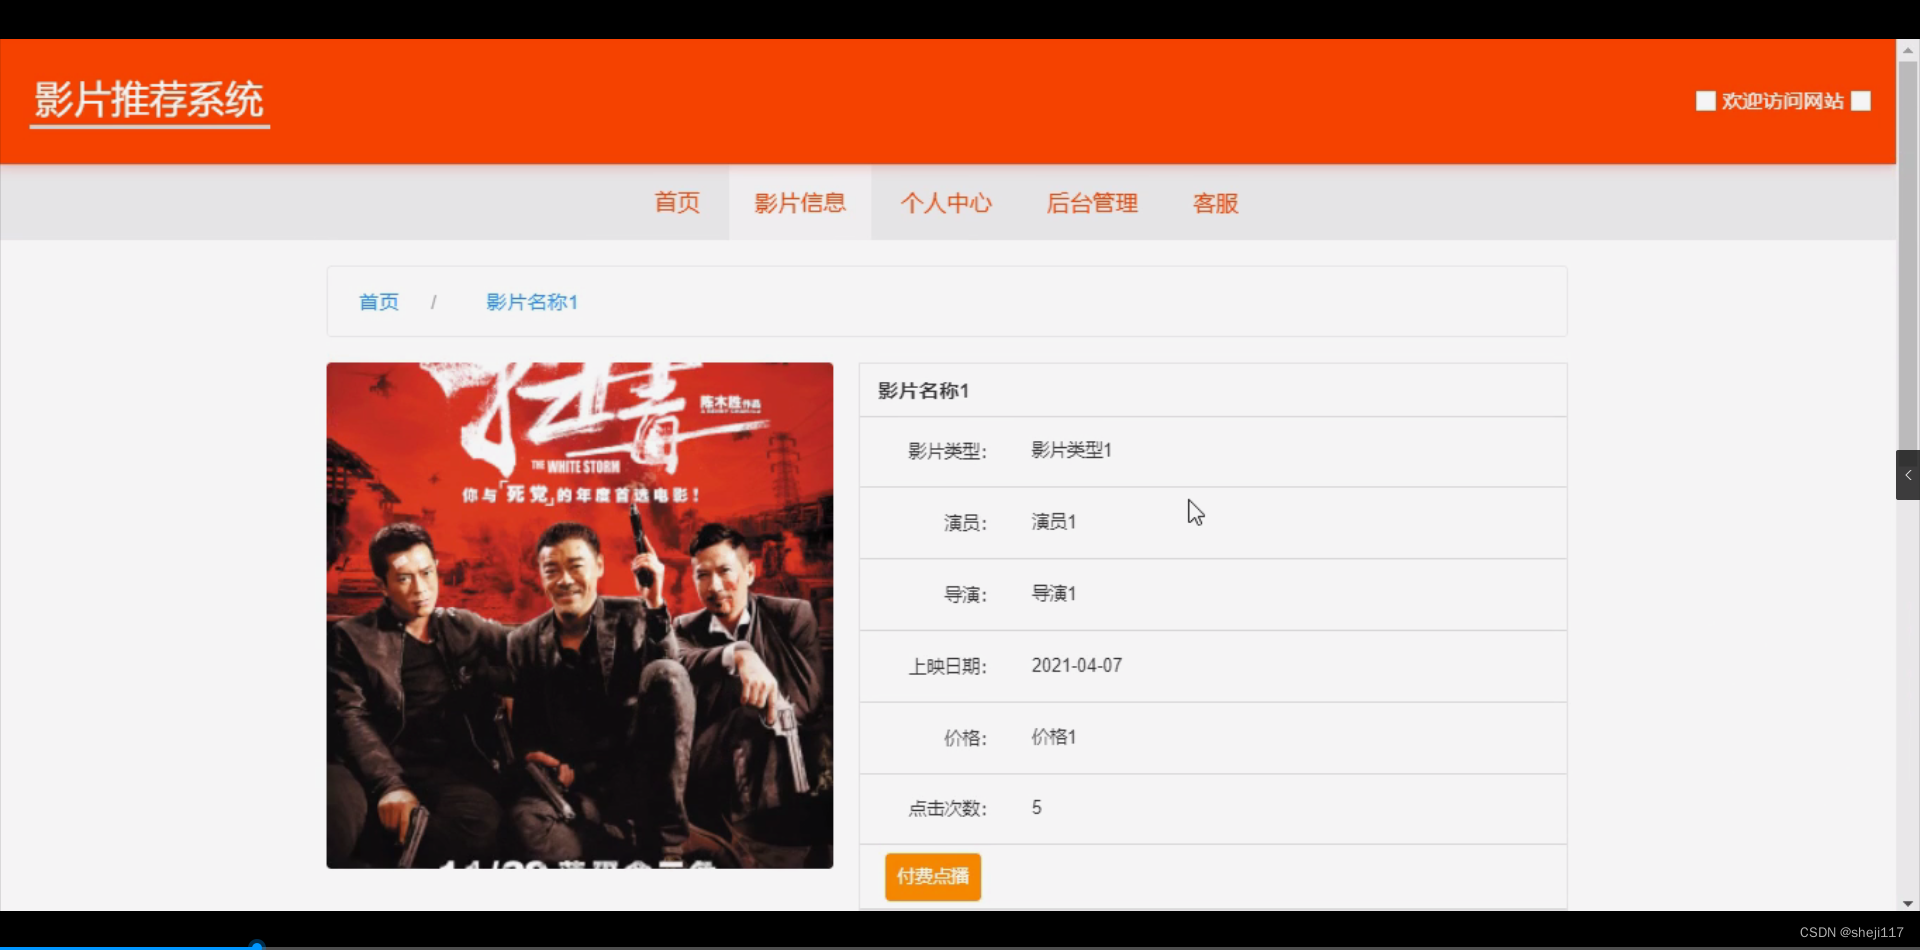The height and width of the screenshot is (950, 1920).
Task: Click the right square icon beside 欢迎访问网站
Action: (x=1861, y=100)
